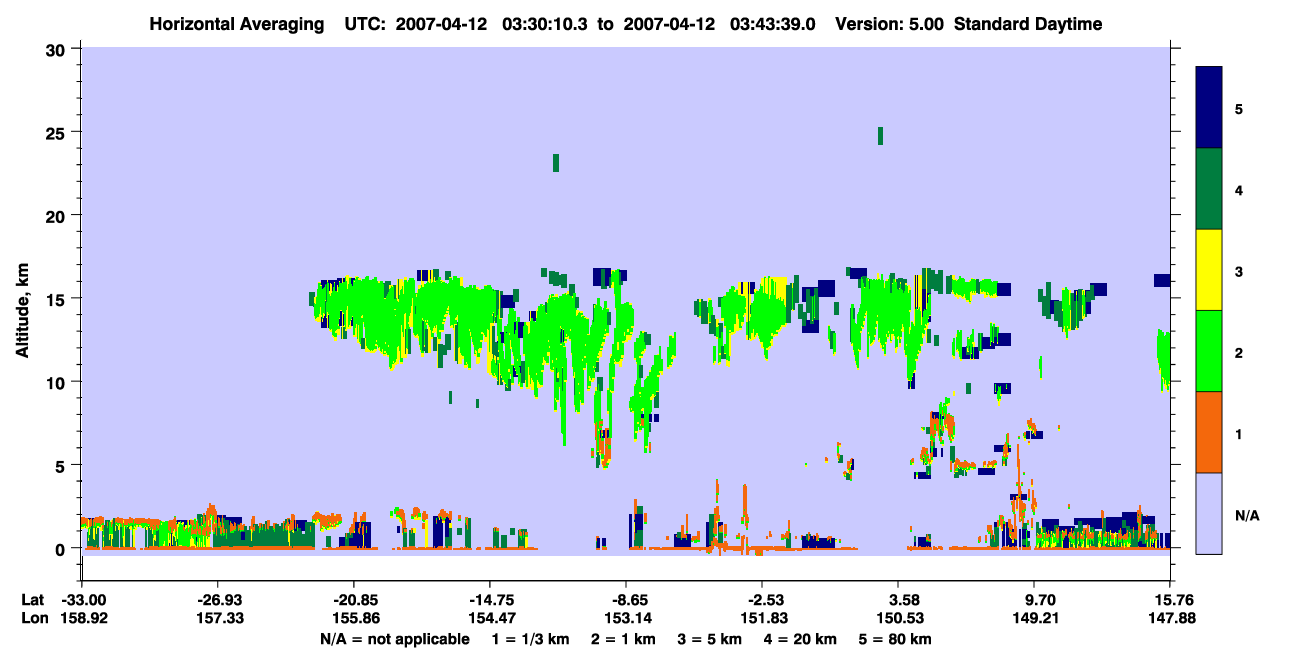Click the longitude value 149.21

click(1034, 618)
